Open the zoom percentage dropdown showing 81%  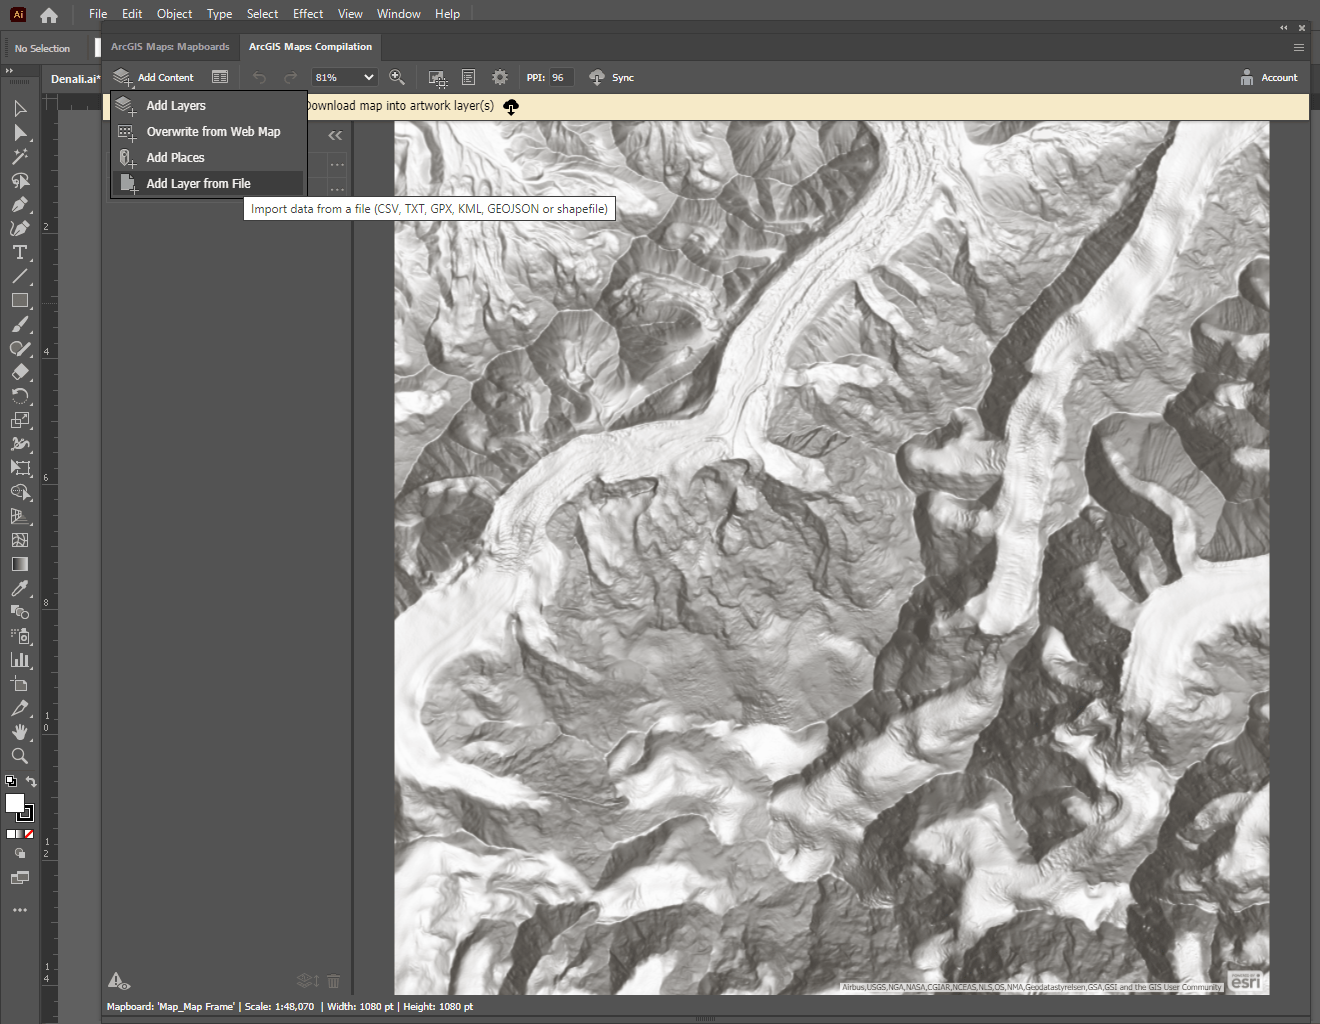(344, 77)
